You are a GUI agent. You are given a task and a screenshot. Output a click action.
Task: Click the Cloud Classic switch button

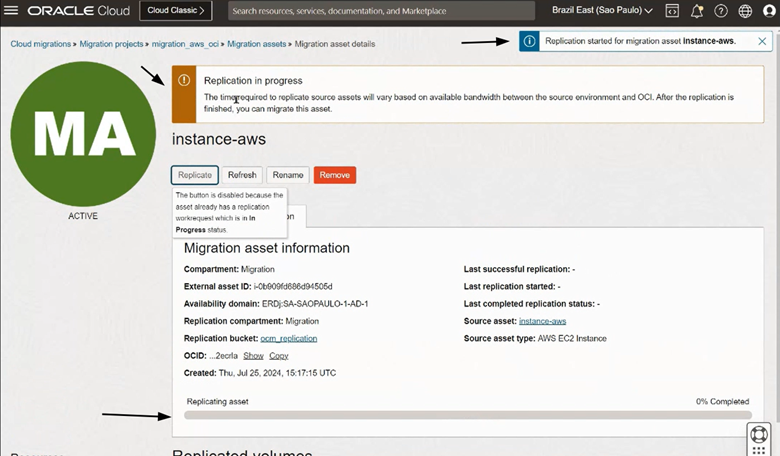[x=174, y=11]
